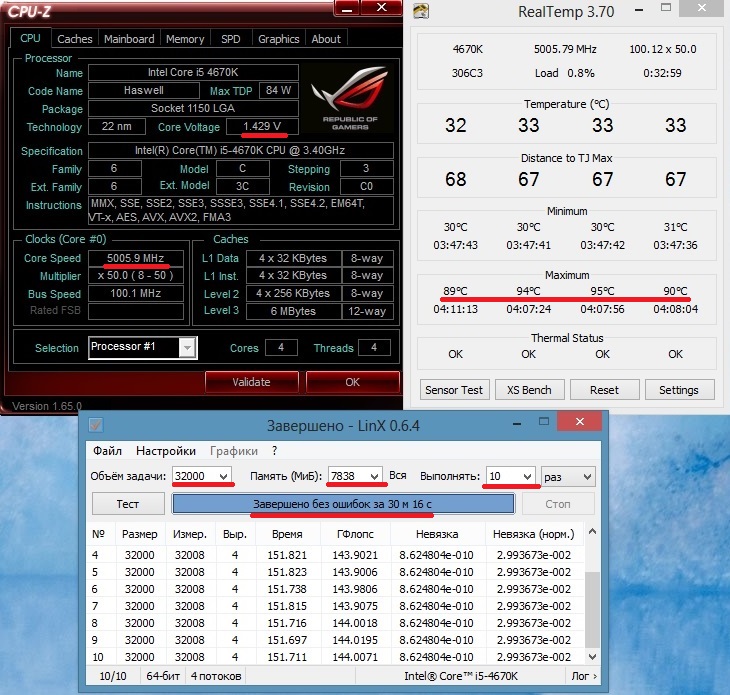Expand the Выполнять 10 count dropdown

click(x=527, y=476)
